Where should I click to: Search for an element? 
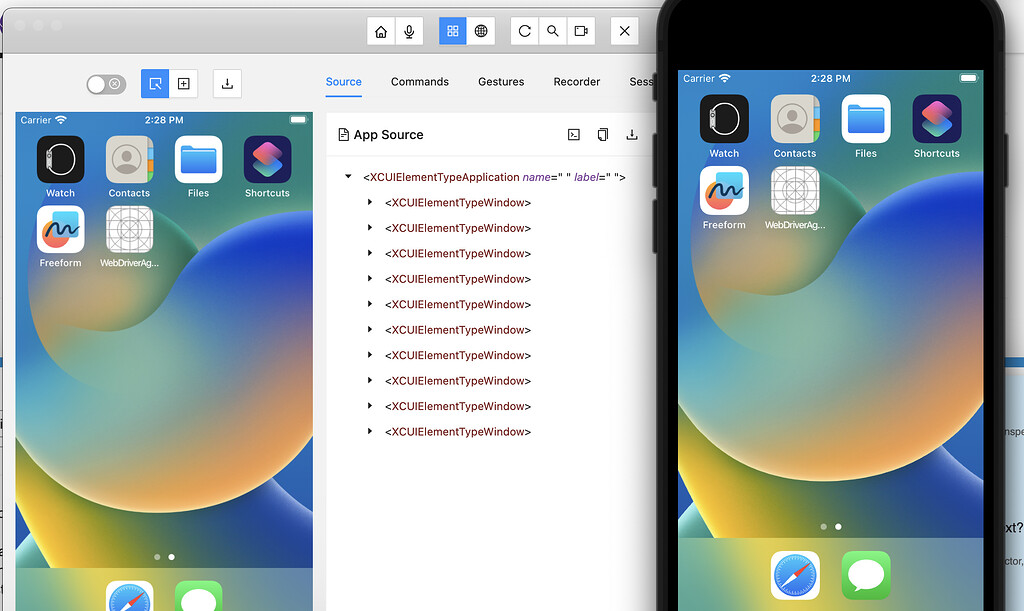552,31
